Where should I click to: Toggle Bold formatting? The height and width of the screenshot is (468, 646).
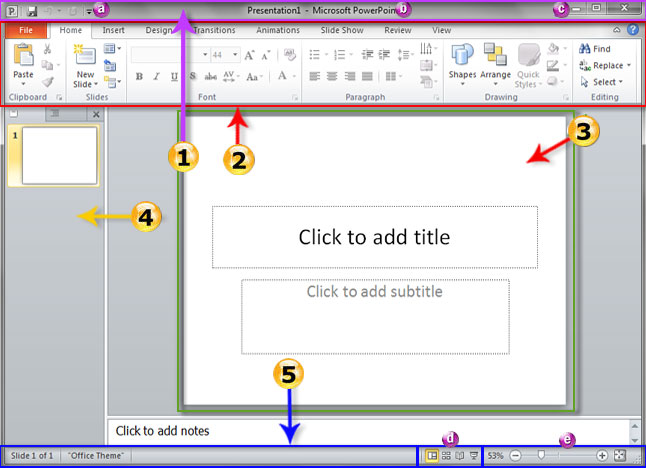pos(139,77)
